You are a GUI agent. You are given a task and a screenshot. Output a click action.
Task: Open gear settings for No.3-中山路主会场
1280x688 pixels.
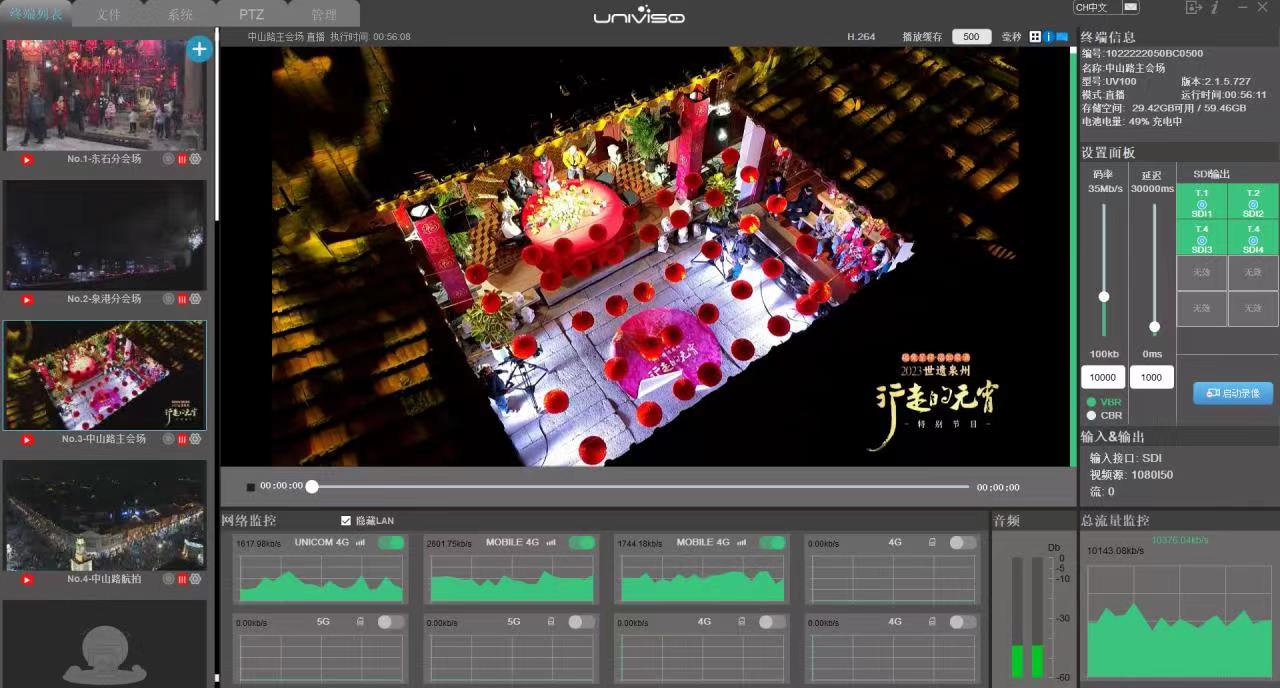pos(195,439)
